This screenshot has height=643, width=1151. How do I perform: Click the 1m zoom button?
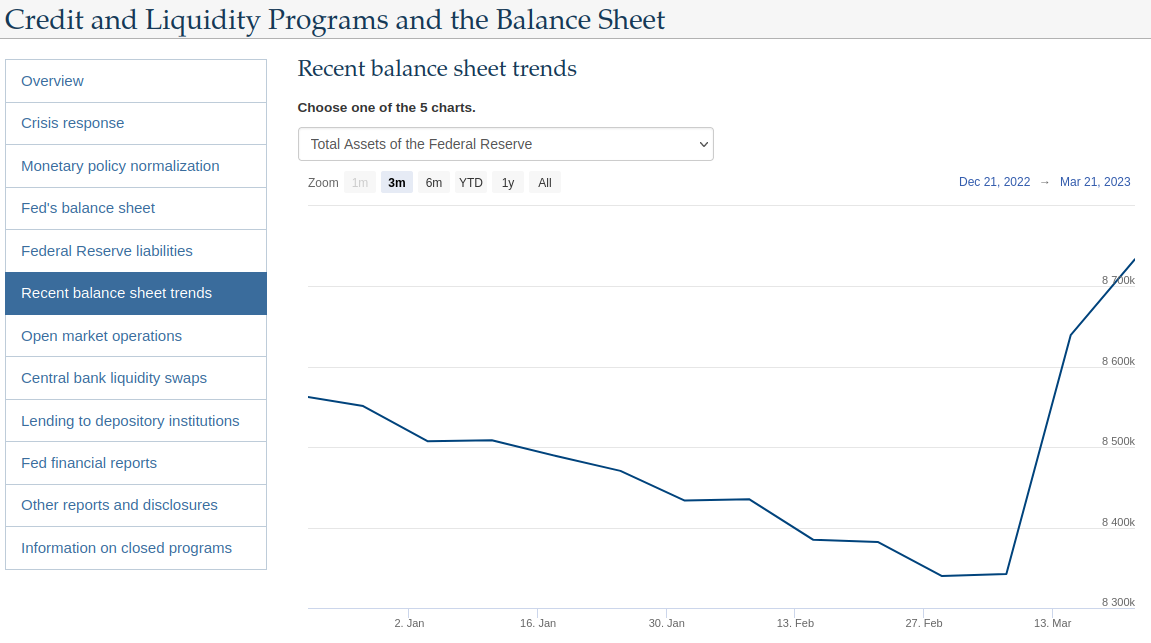360,183
